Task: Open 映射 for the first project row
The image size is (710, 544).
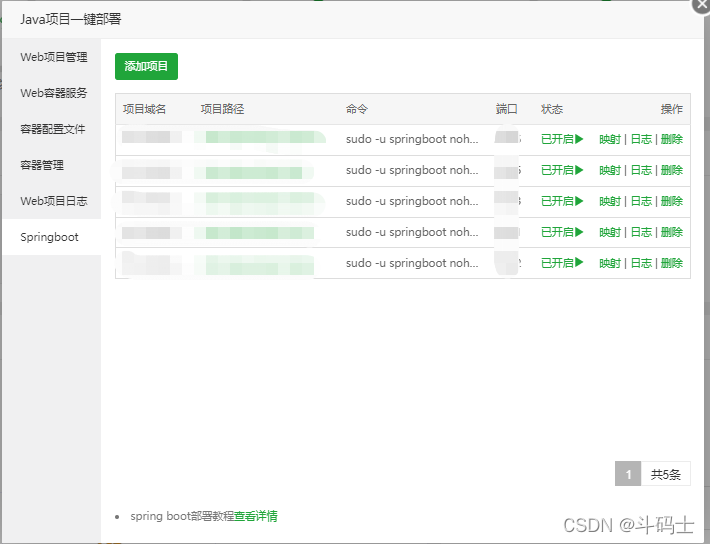Action: click(610, 139)
